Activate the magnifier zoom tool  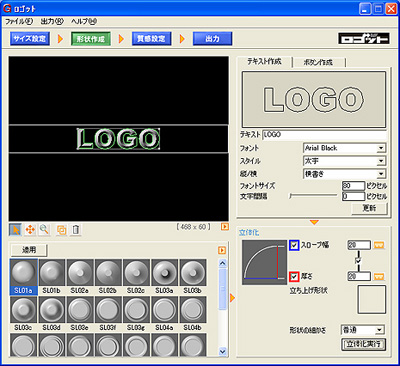click(x=44, y=230)
